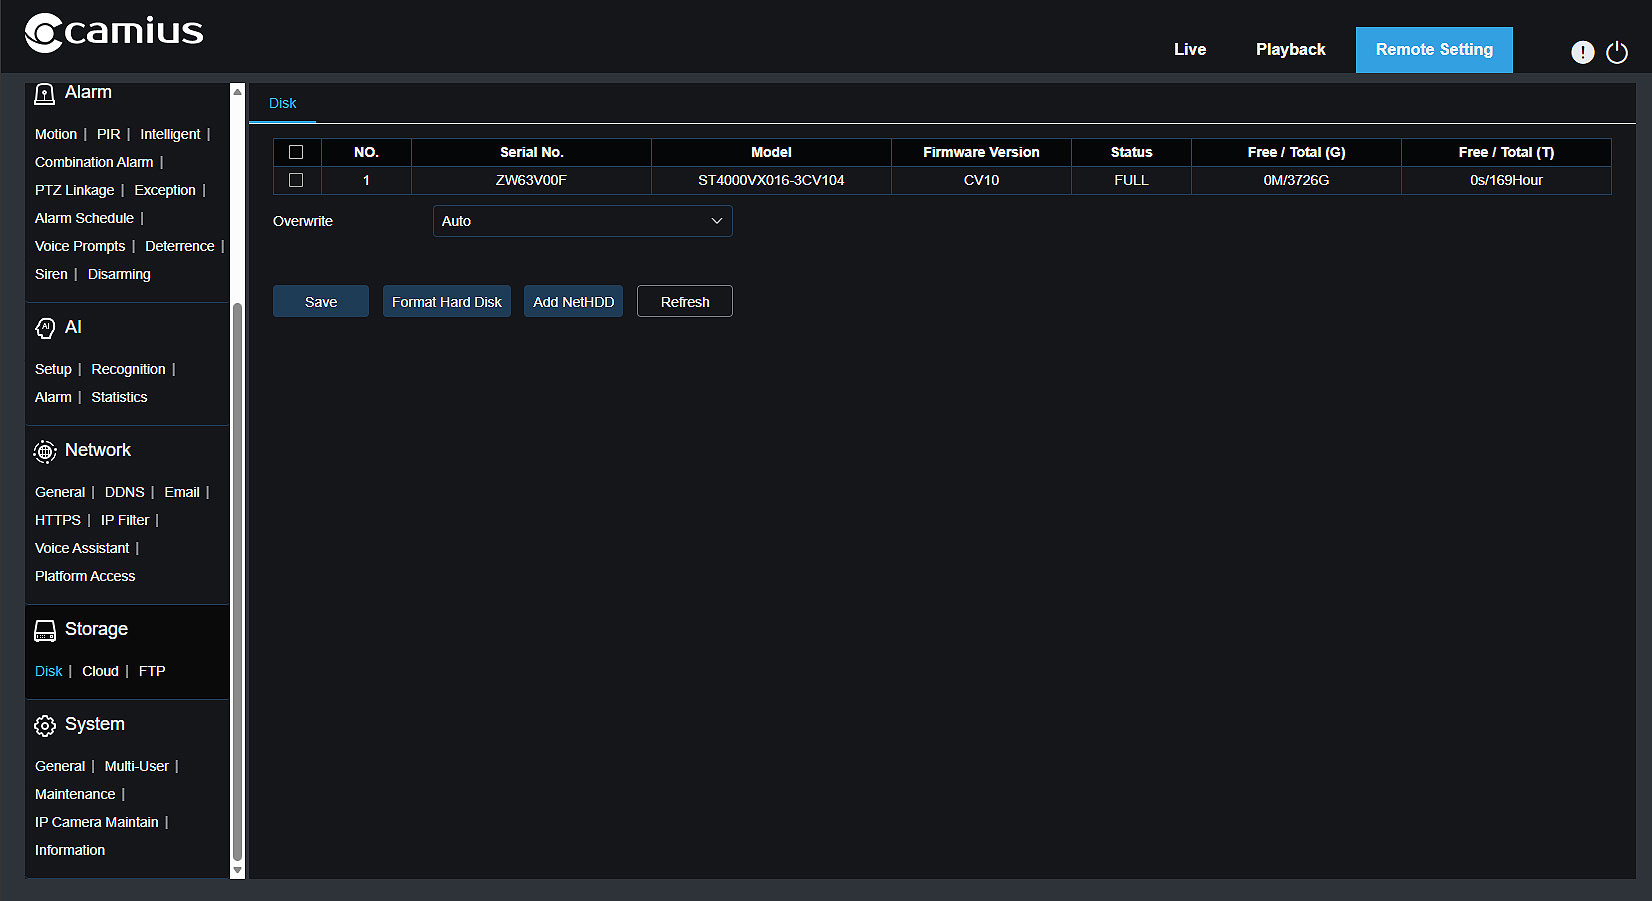The height and width of the screenshot is (901, 1652).
Task: Click the Network globe section icon
Action: 45,452
